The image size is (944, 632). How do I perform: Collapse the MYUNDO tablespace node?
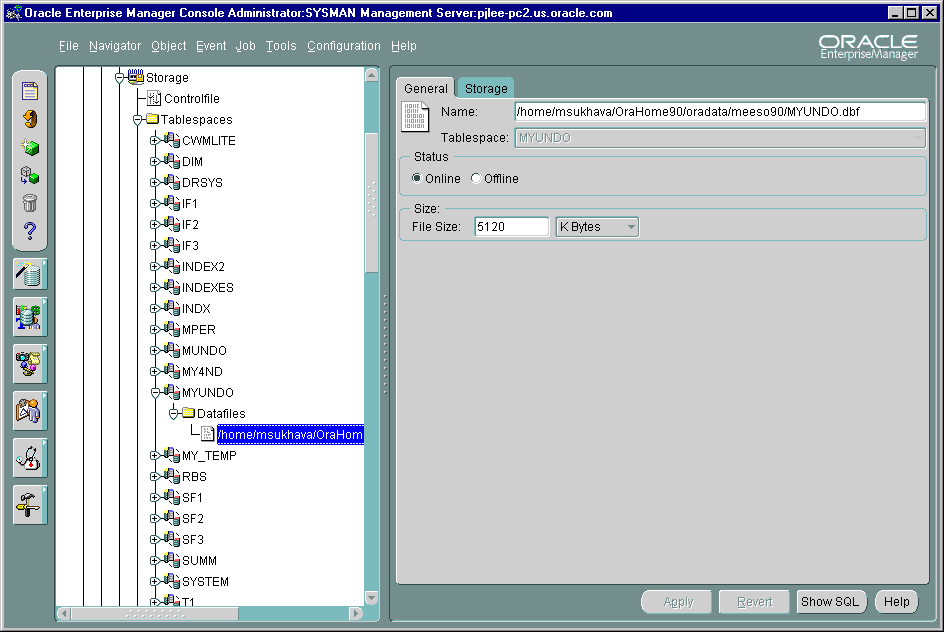pos(155,392)
